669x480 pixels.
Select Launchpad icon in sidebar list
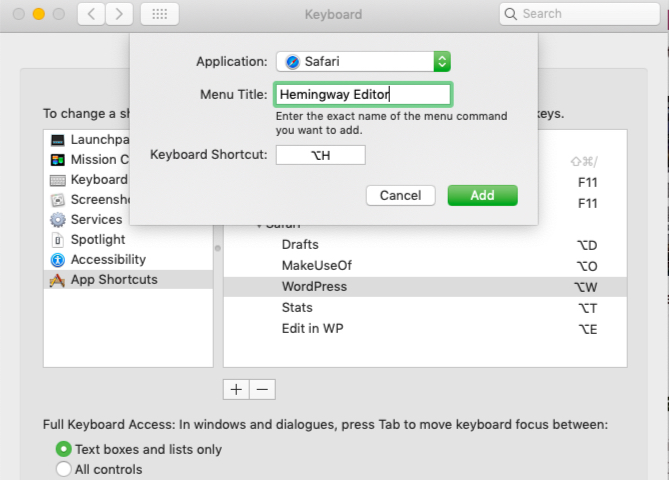tap(58, 140)
